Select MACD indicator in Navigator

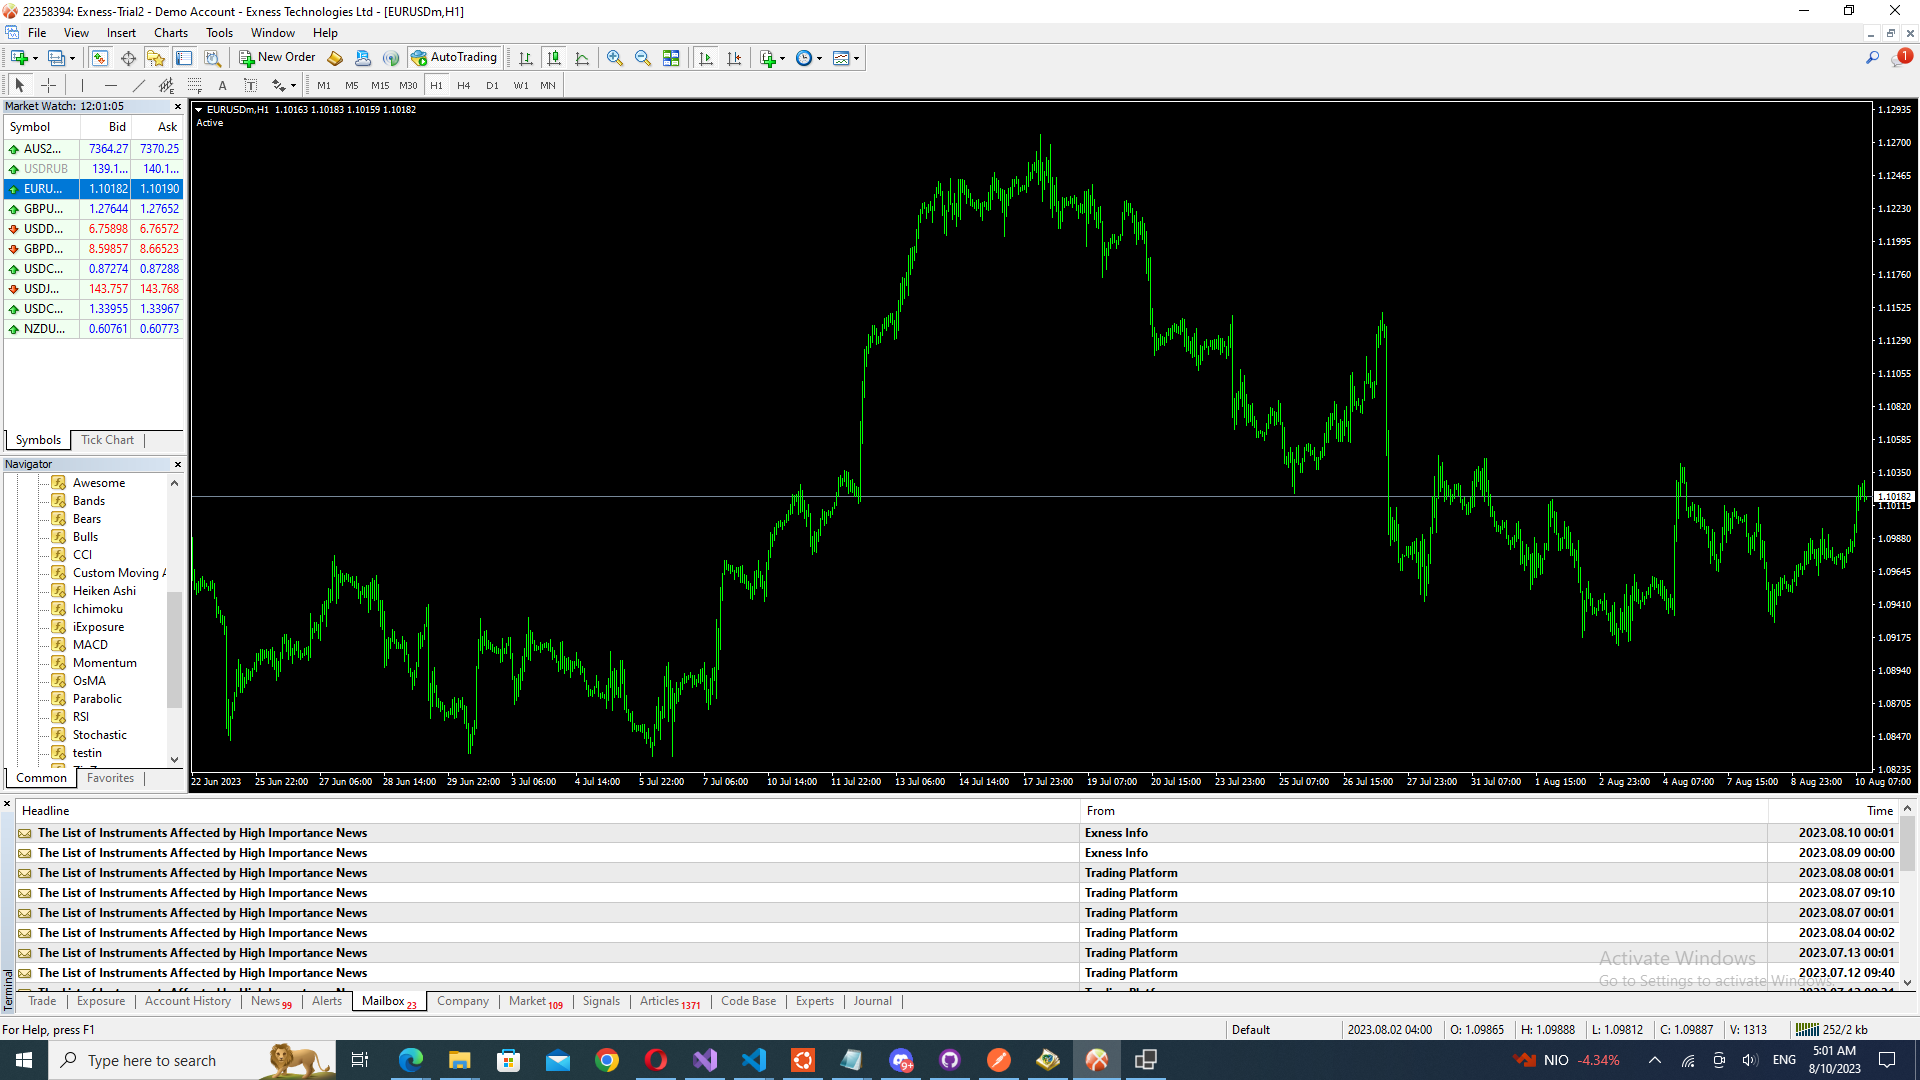[x=90, y=645]
